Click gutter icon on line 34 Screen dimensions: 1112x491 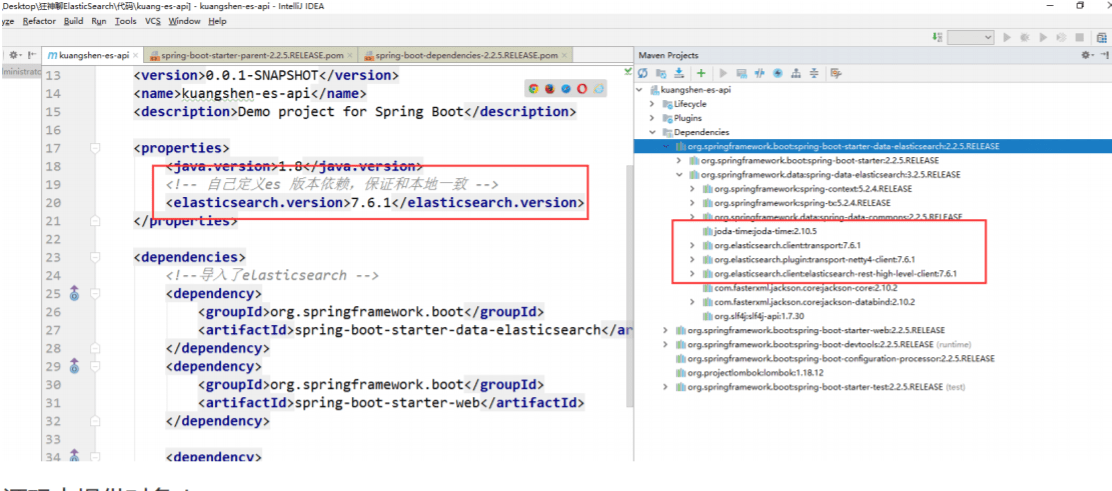click(x=74, y=454)
